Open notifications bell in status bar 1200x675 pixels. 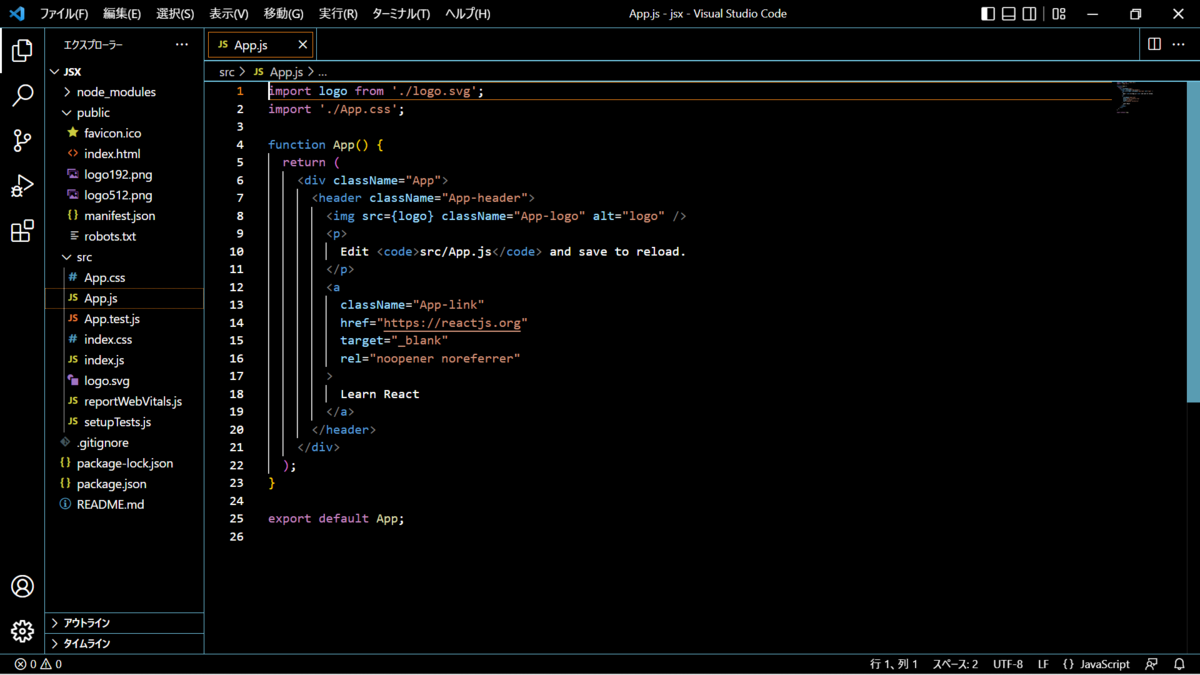click(x=1179, y=664)
